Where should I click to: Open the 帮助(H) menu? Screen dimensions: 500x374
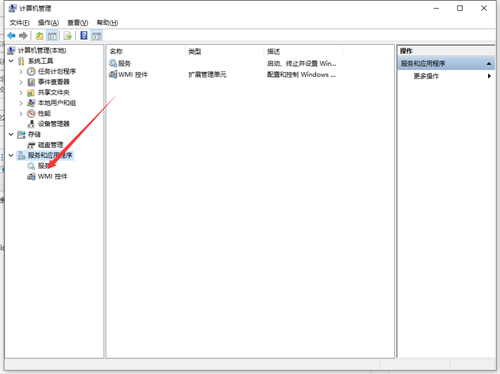(107, 23)
